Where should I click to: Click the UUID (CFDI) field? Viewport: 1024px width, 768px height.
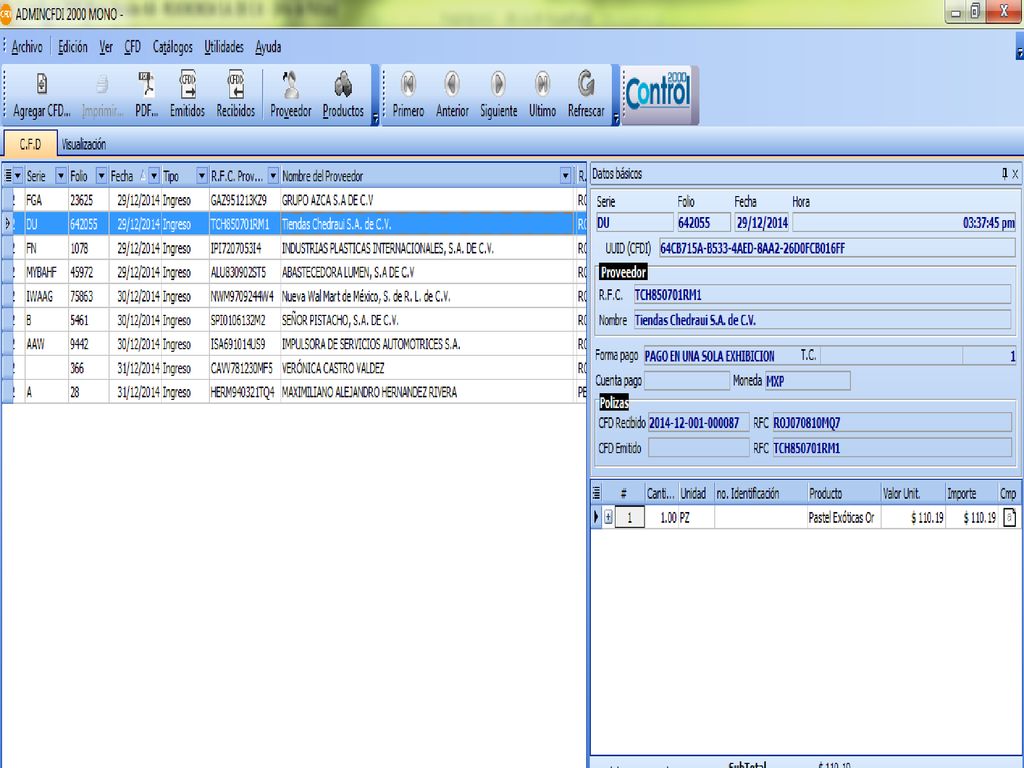[x=837, y=248]
